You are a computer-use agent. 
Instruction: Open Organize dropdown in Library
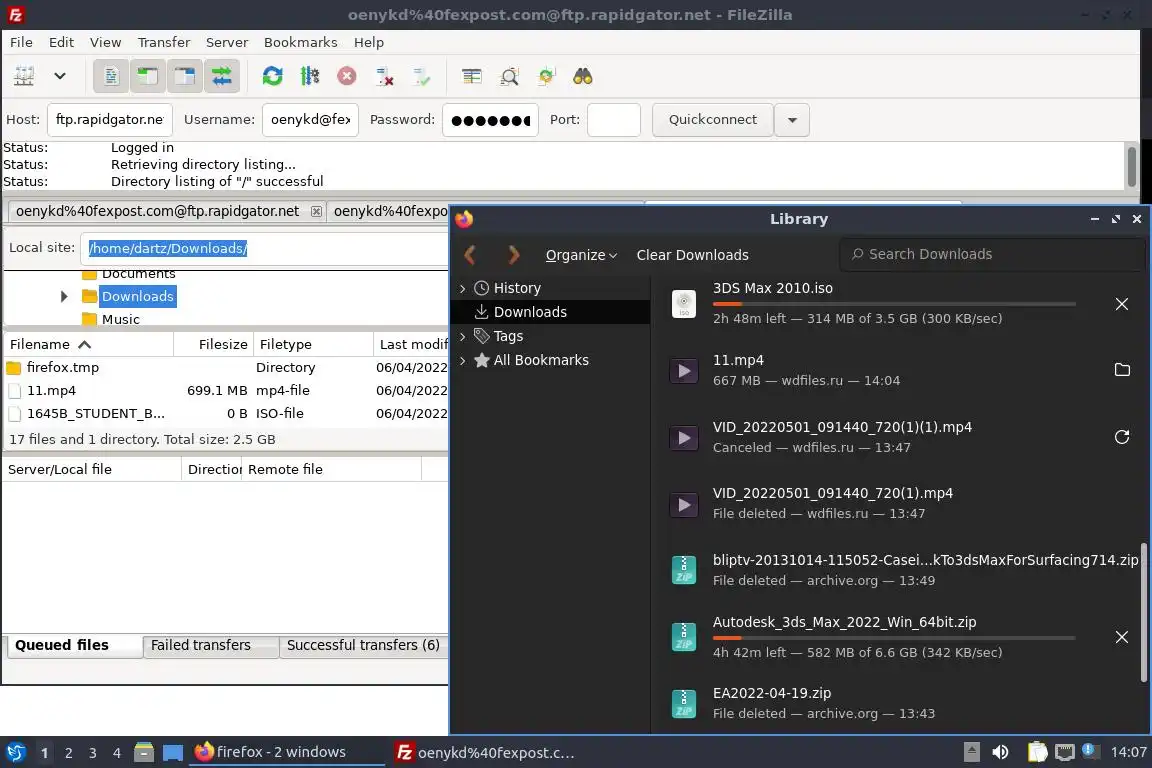pos(581,255)
